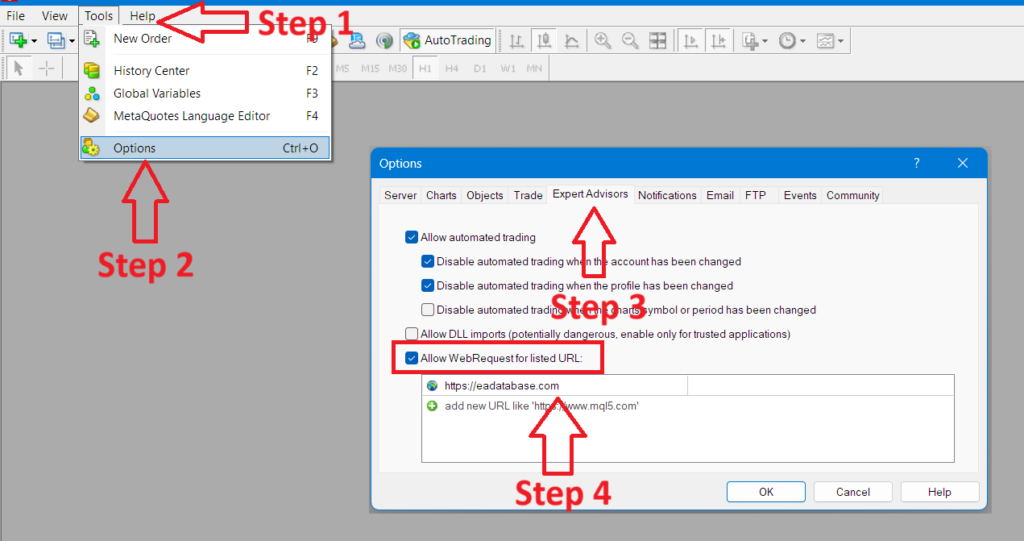Click the Signals cloud user icon
Screen dimensions: 1024x541
click(357, 41)
